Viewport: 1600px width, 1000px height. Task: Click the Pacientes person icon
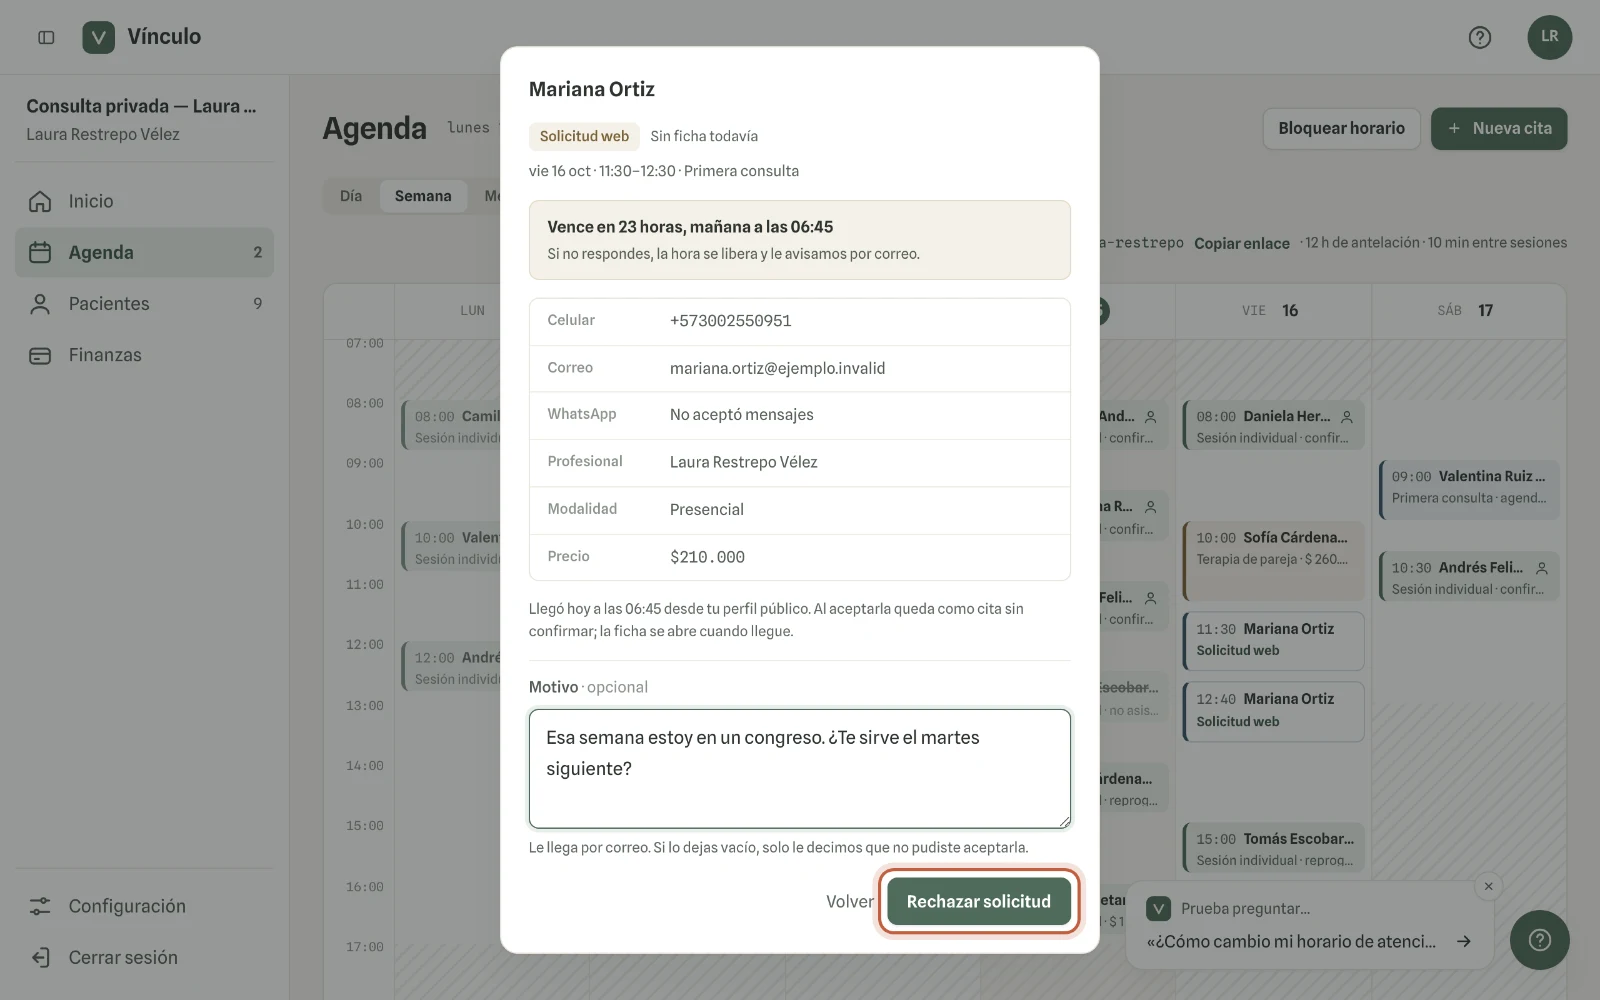[x=40, y=304]
